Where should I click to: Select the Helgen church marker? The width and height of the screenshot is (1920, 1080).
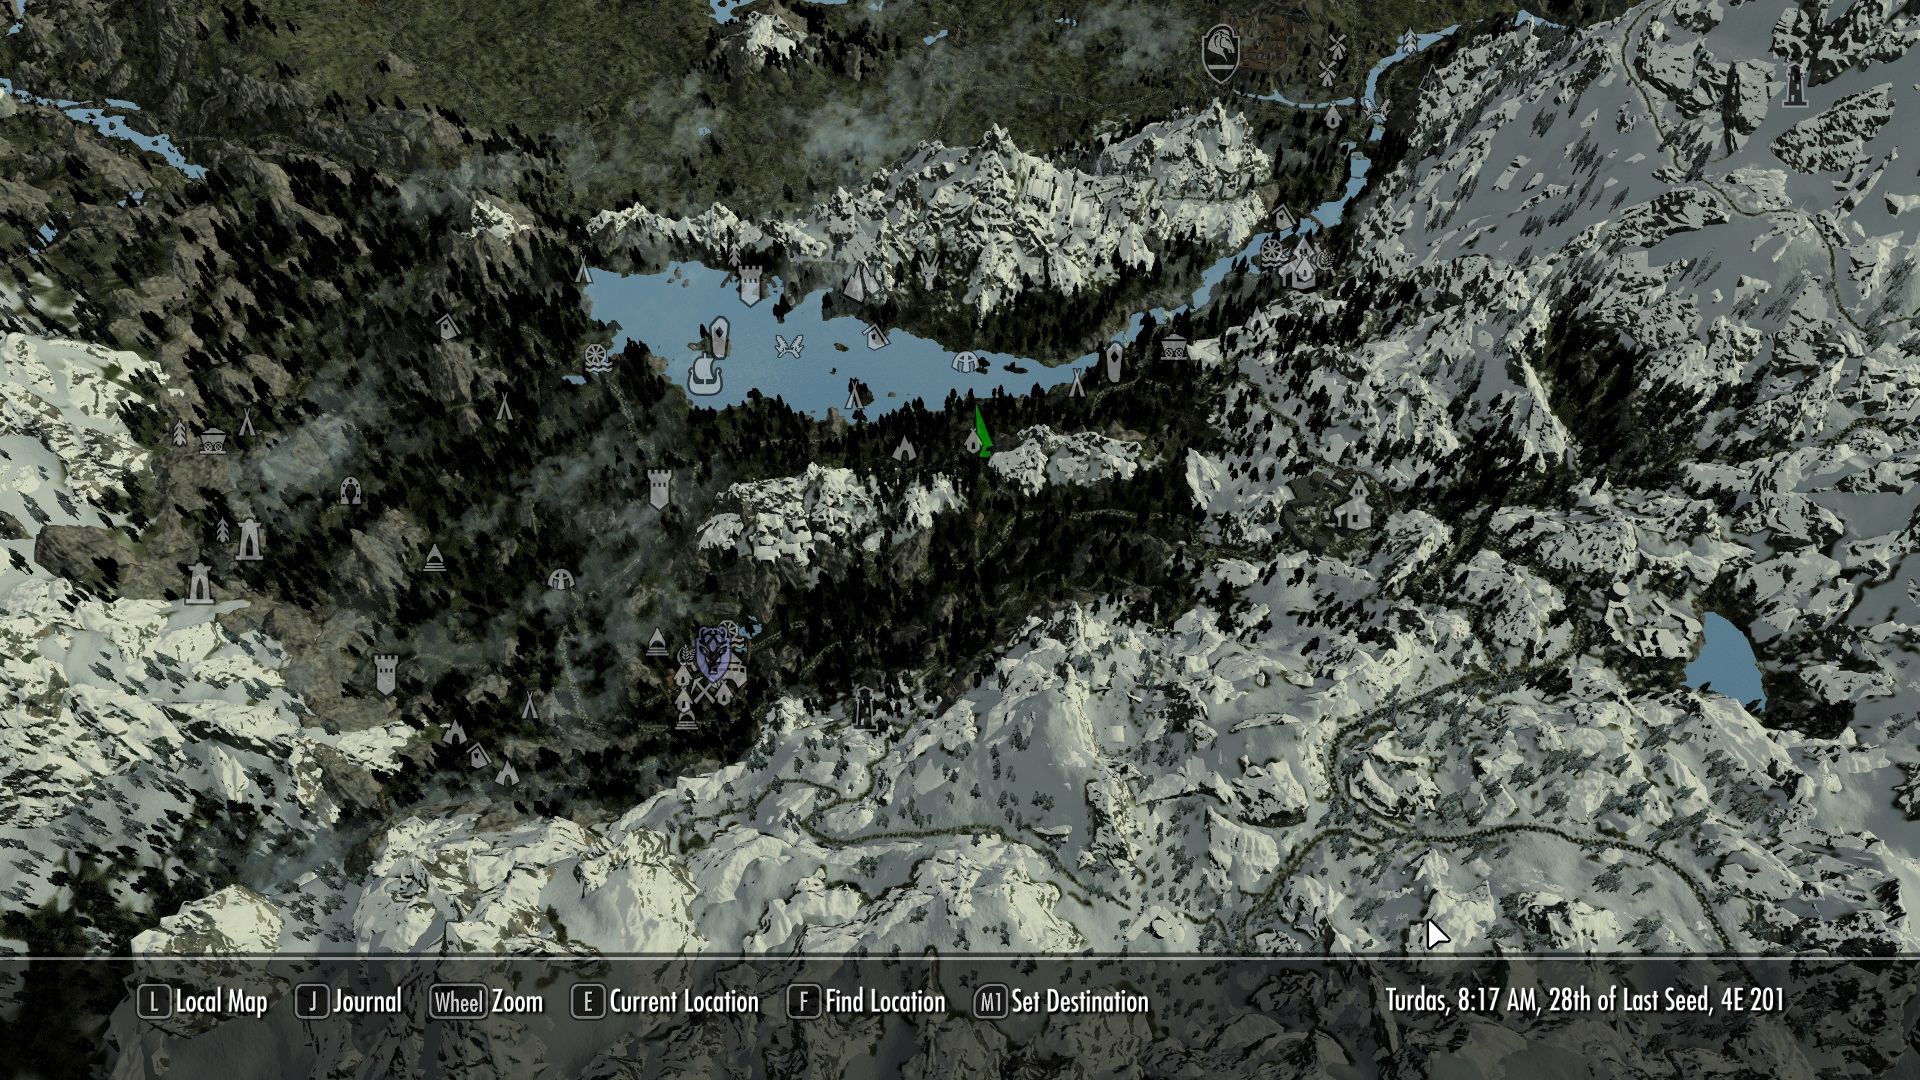pos(1353,503)
